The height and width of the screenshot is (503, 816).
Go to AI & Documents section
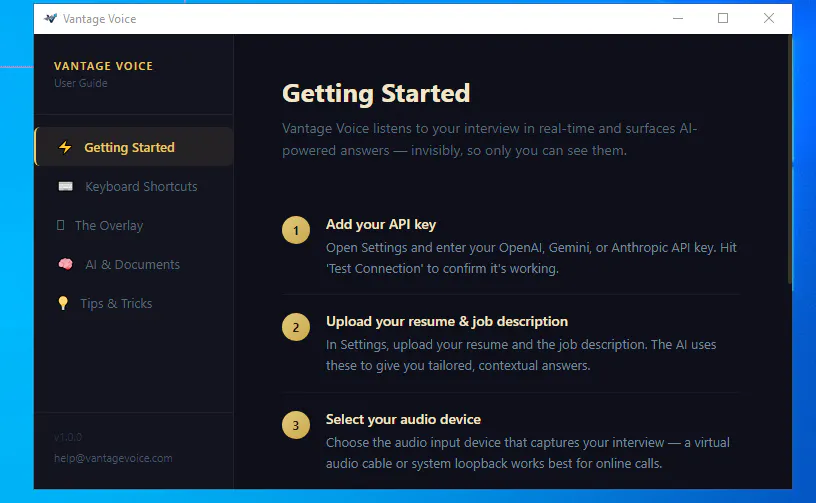click(134, 264)
